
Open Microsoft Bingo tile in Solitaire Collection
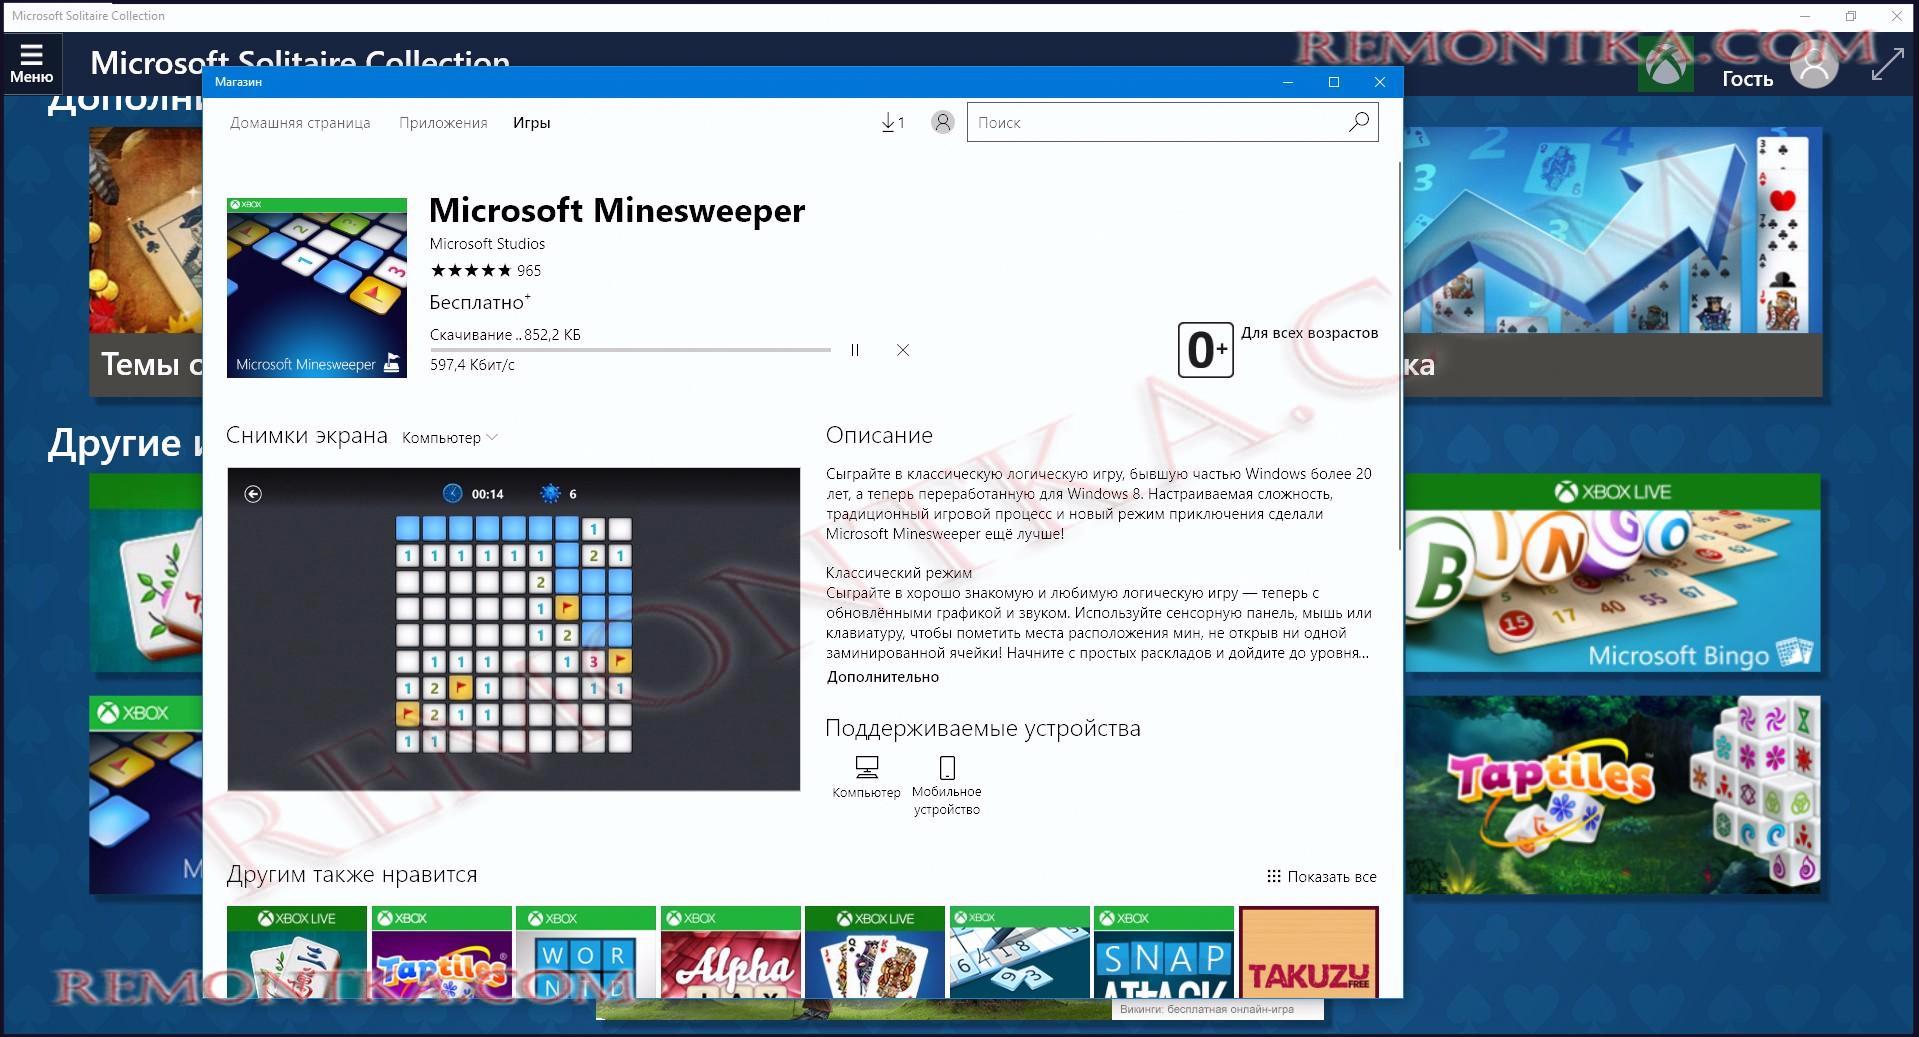(x=1612, y=572)
